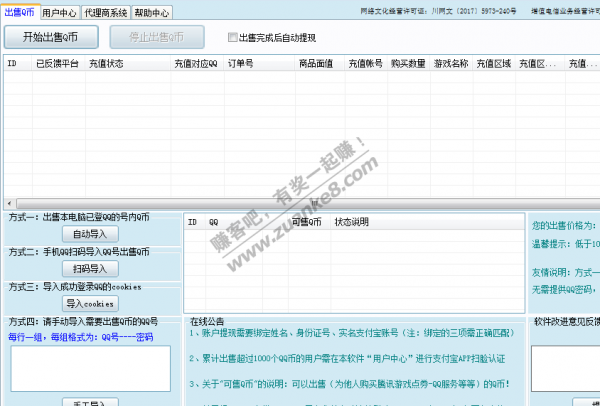The width and height of the screenshot is (600, 406).
Task: Sort by the ID column in orders table
Action: click(x=18, y=64)
